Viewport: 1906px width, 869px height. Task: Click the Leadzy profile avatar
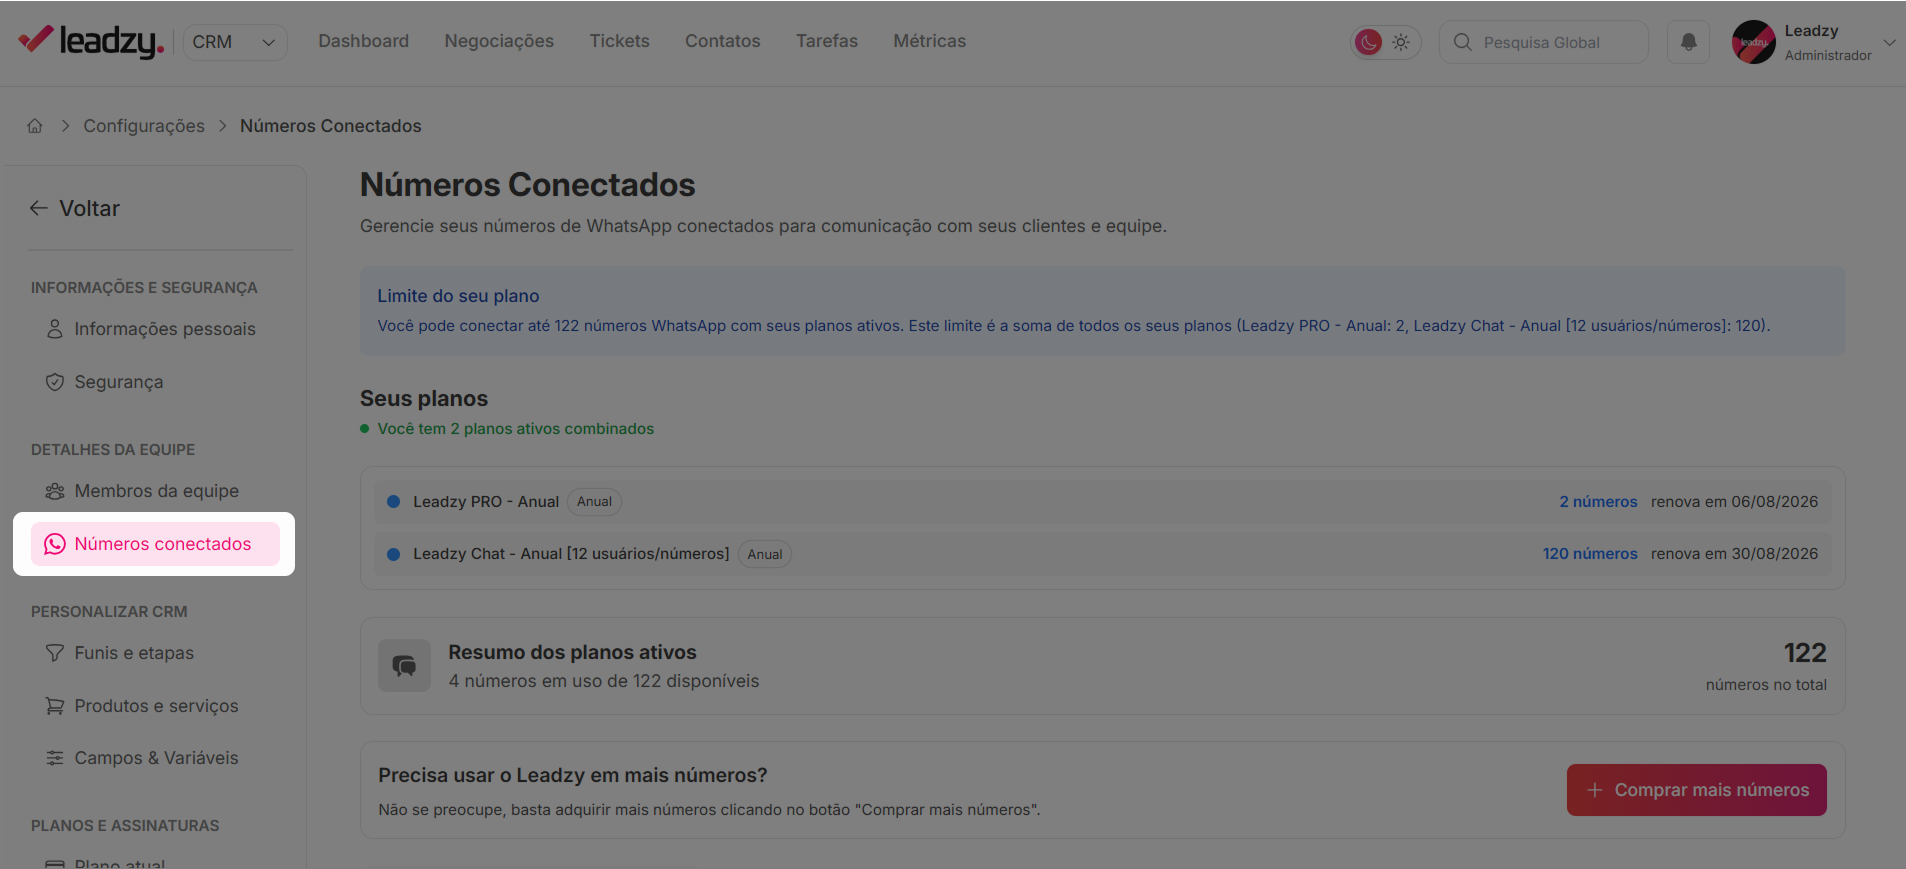pos(1754,42)
